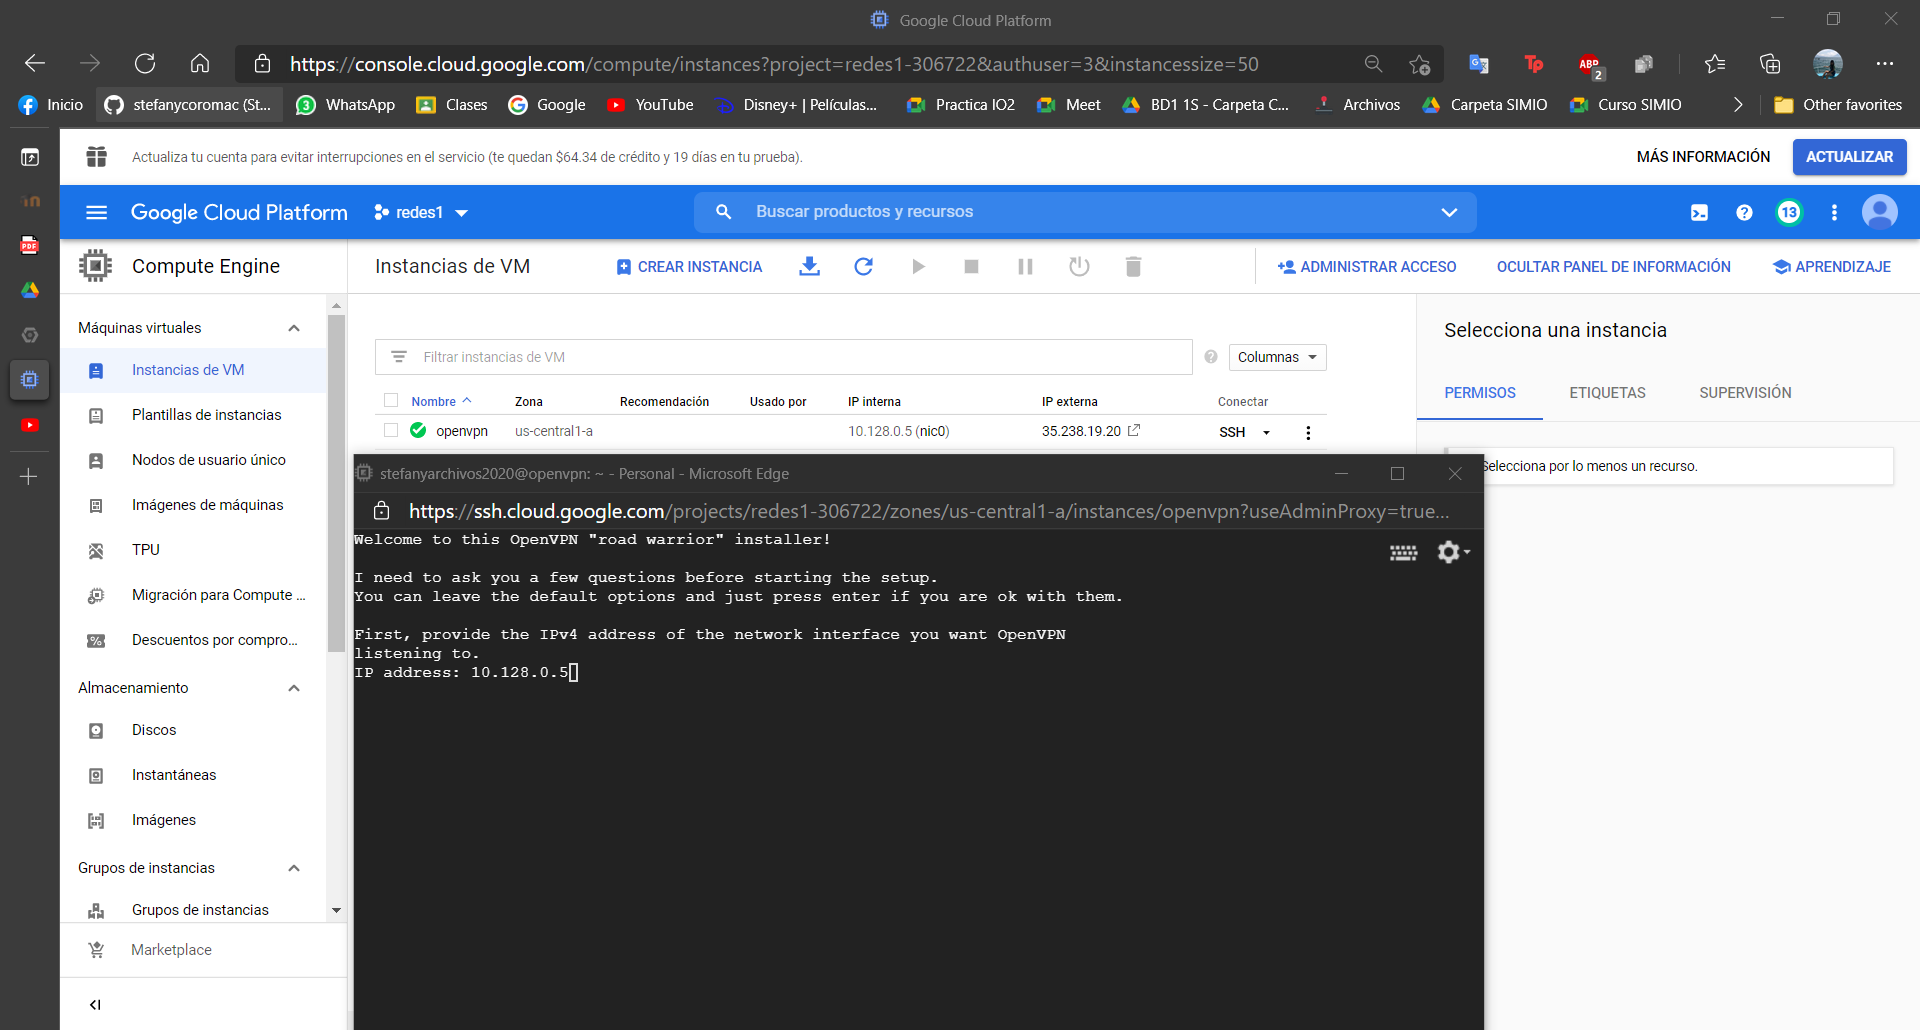The height and width of the screenshot is (1030, 1920).
Task: Open the SSH terminal gear settings
Action: tap(1452, 552)
